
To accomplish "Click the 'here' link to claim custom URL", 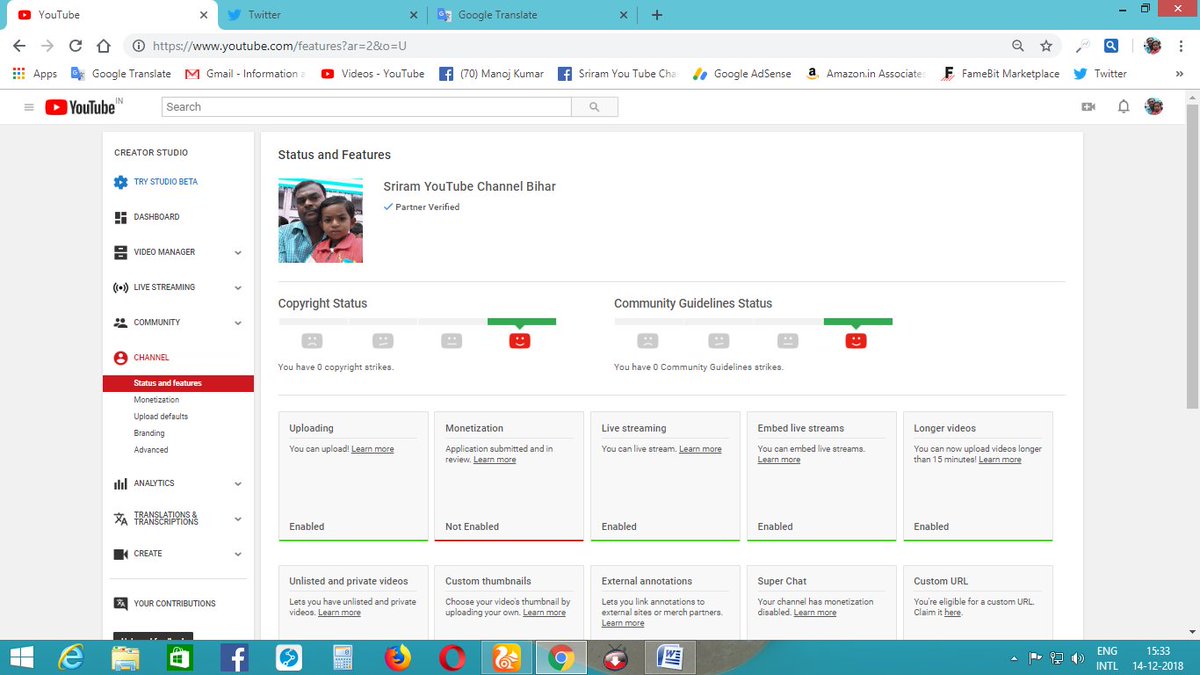I will pyautogui.click(x=953, y=613).
